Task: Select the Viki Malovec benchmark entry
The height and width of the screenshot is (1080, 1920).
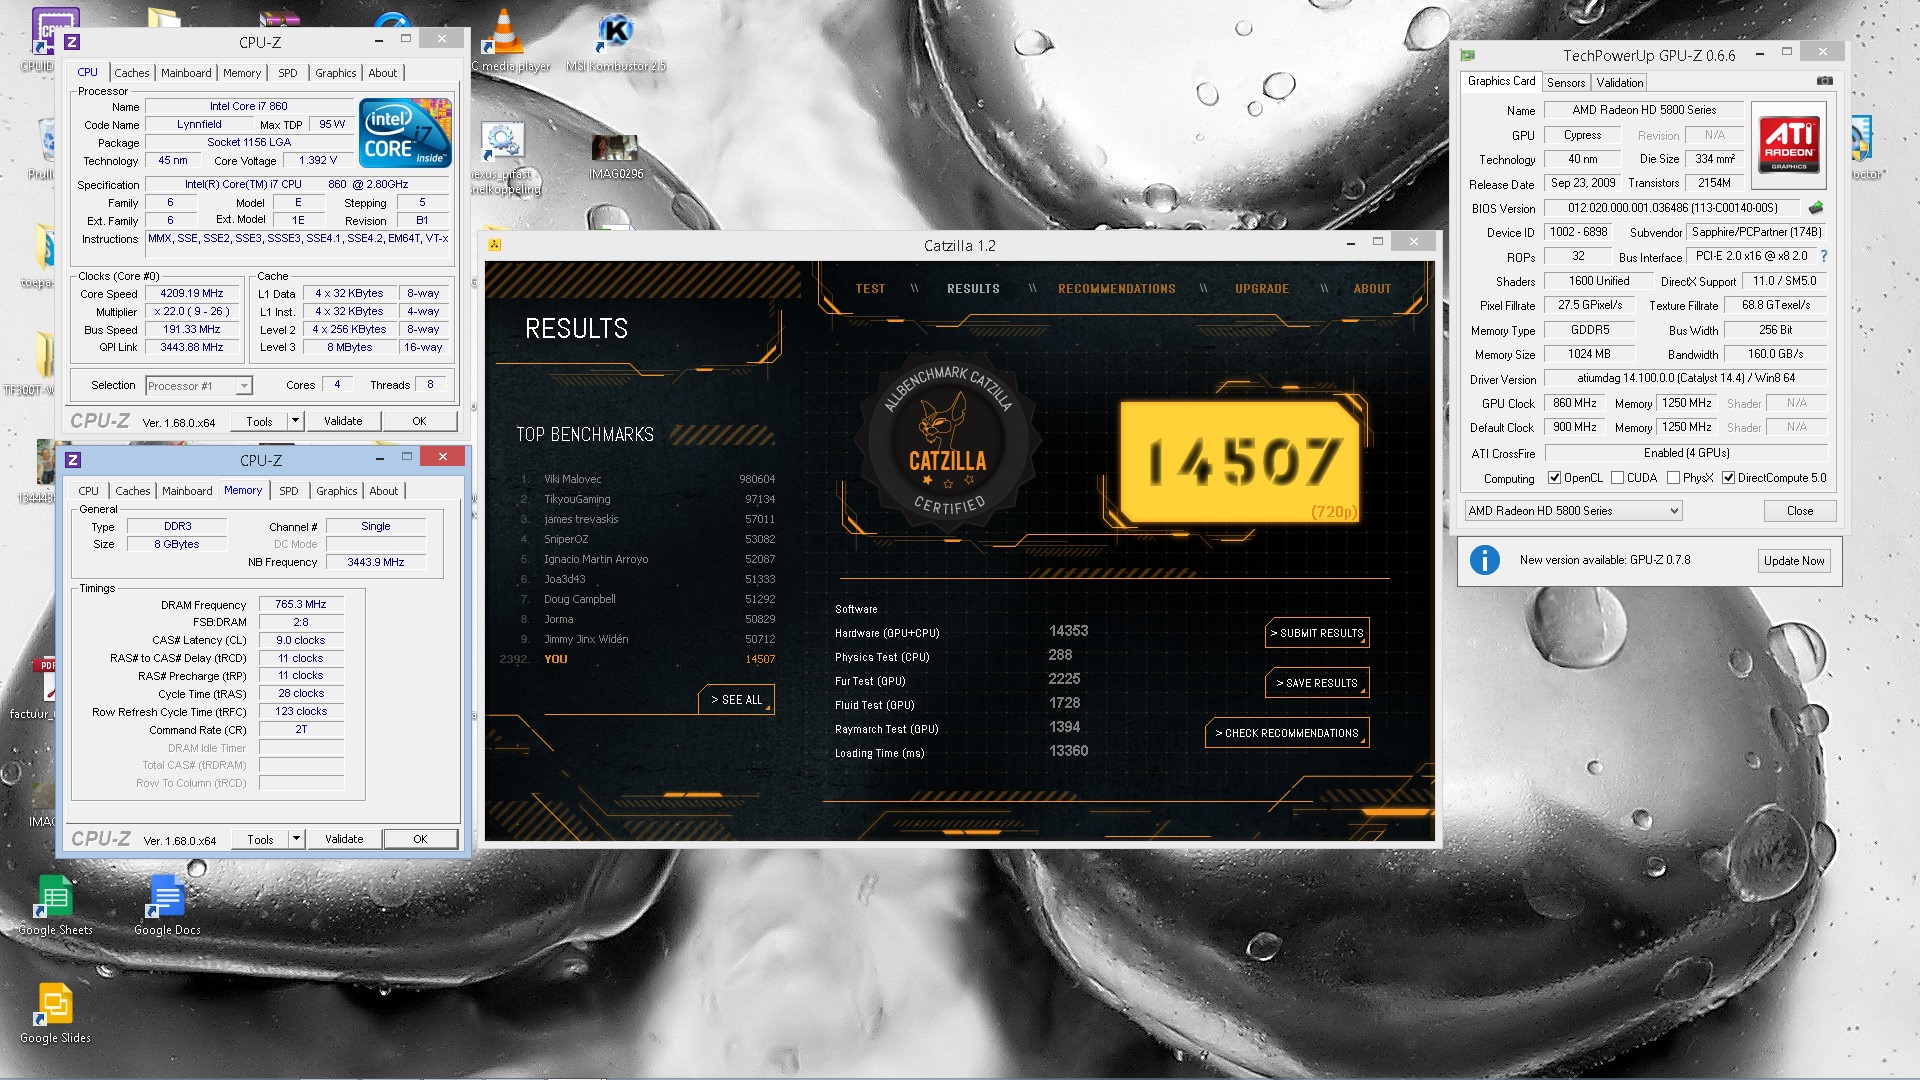Action: point(647,479)
